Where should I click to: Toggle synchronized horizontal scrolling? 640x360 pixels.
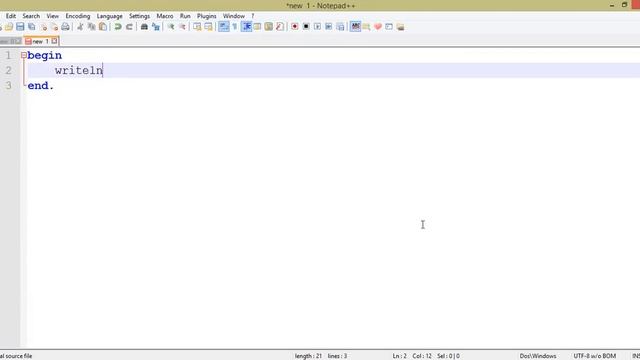208,27
